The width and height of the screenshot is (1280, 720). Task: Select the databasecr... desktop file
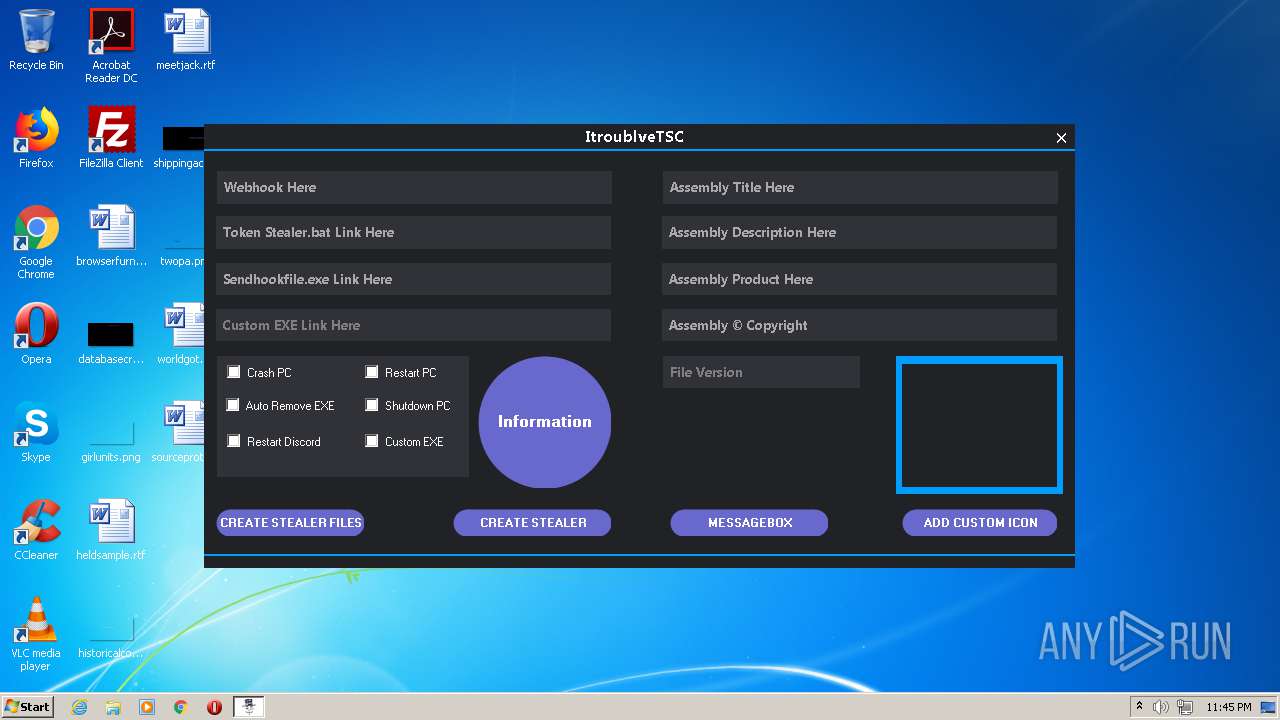point(111,342)
